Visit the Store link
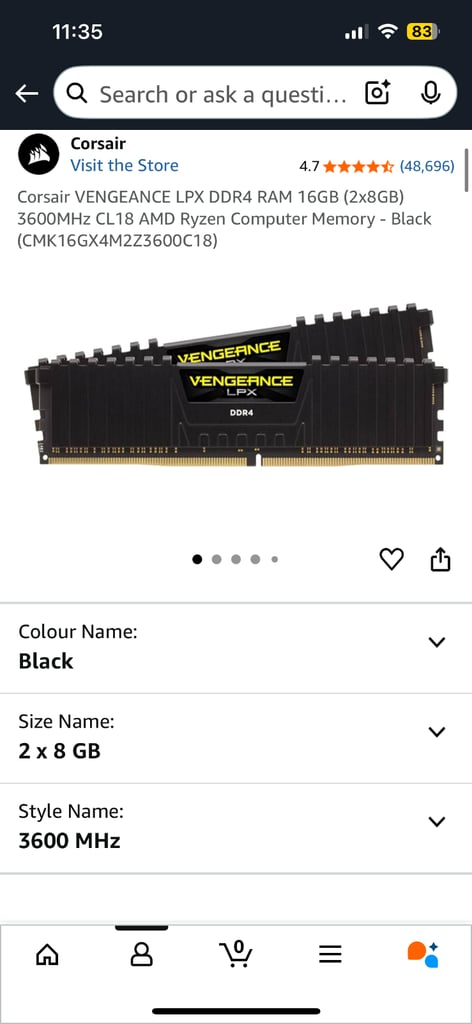The width and height of the screenshot is (472, 1024). point(124,165)
